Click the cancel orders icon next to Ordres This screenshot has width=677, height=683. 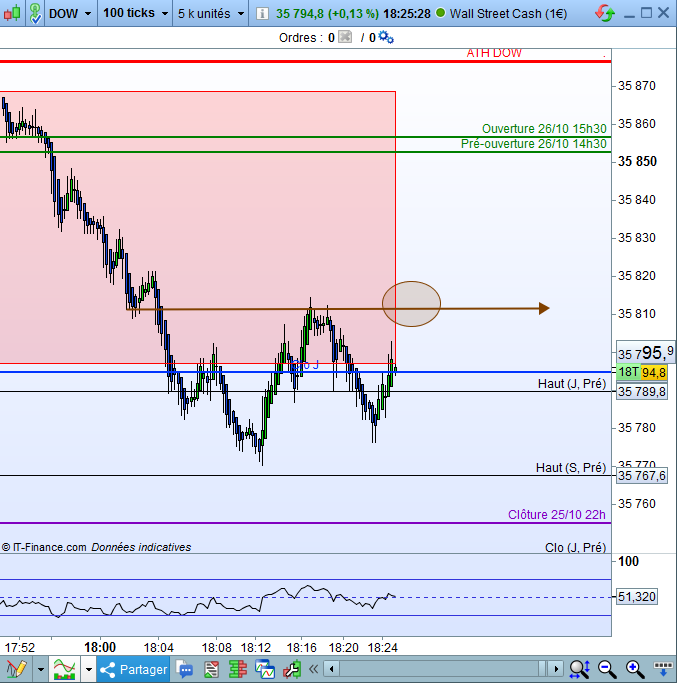pos(345,37)
